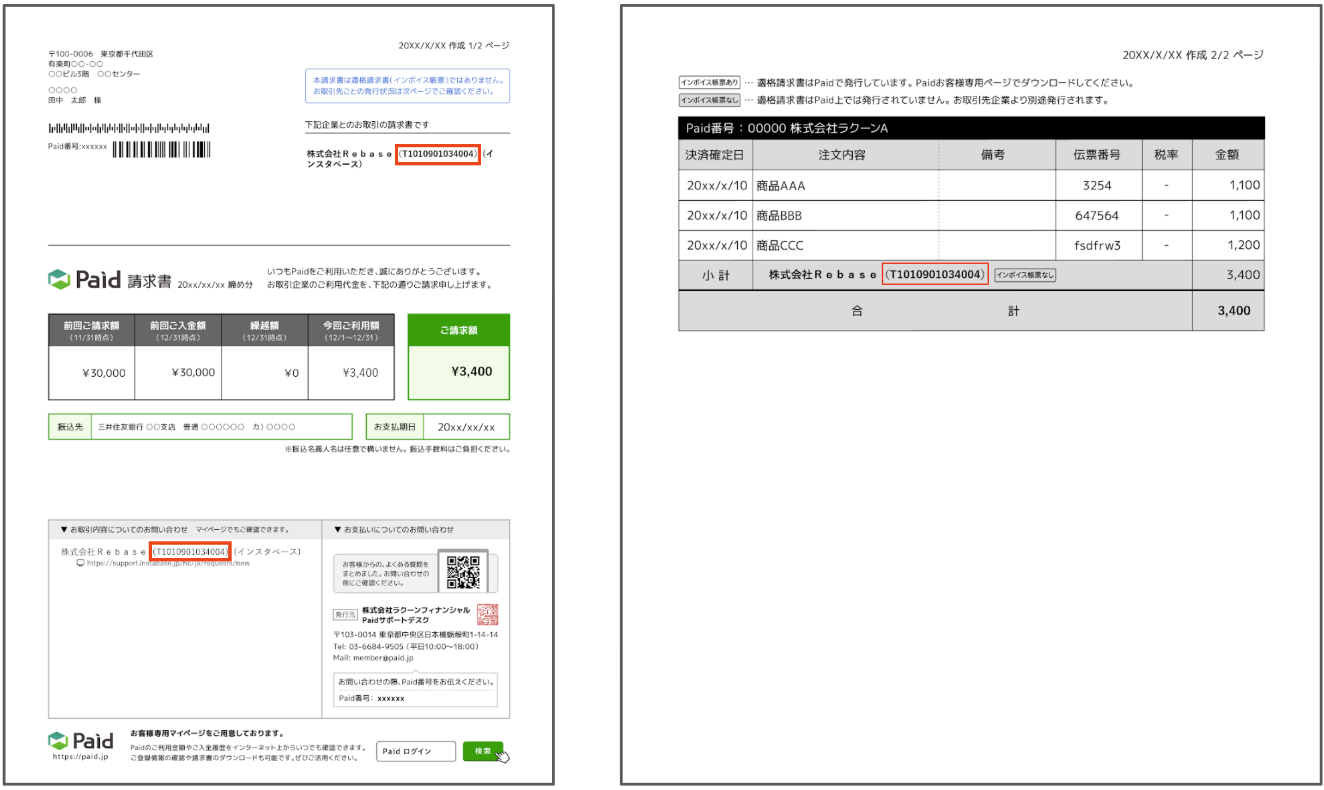
Task: Click the 商品BBB row item
Action: click(779, 215)
